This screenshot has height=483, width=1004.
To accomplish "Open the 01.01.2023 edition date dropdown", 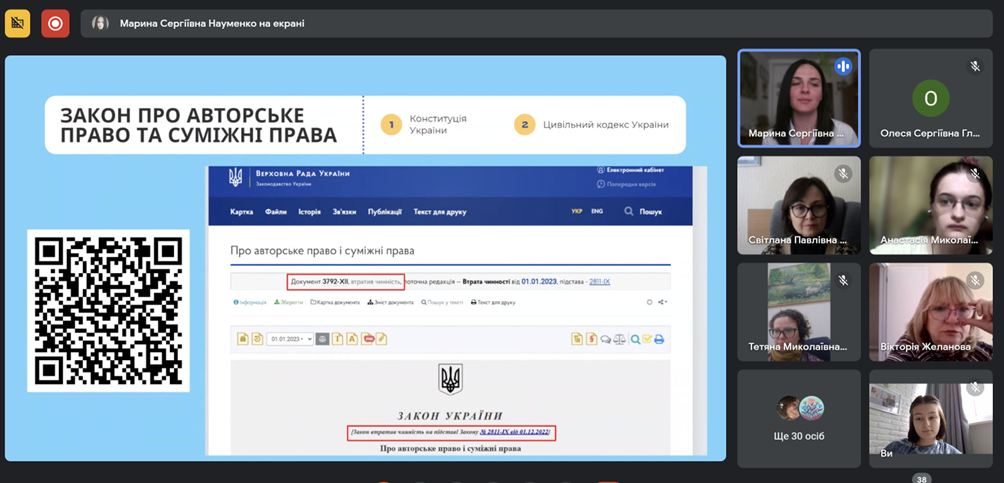I will click(x=289, y=339).
